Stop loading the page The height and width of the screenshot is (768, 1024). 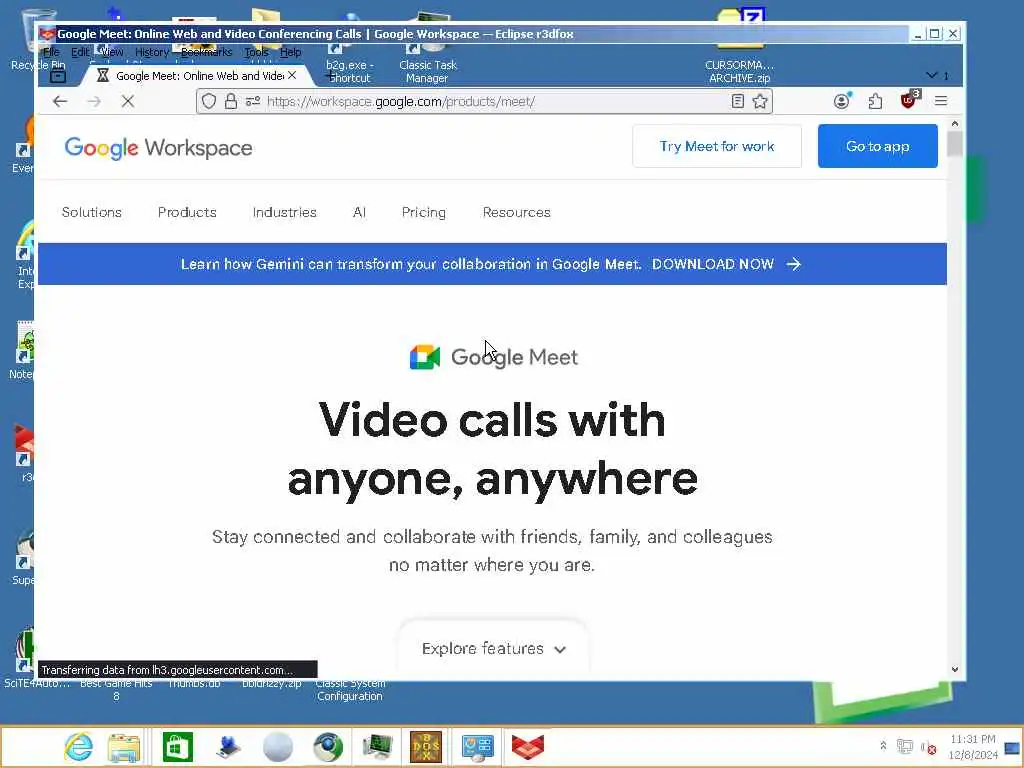(x=128, y=101)
